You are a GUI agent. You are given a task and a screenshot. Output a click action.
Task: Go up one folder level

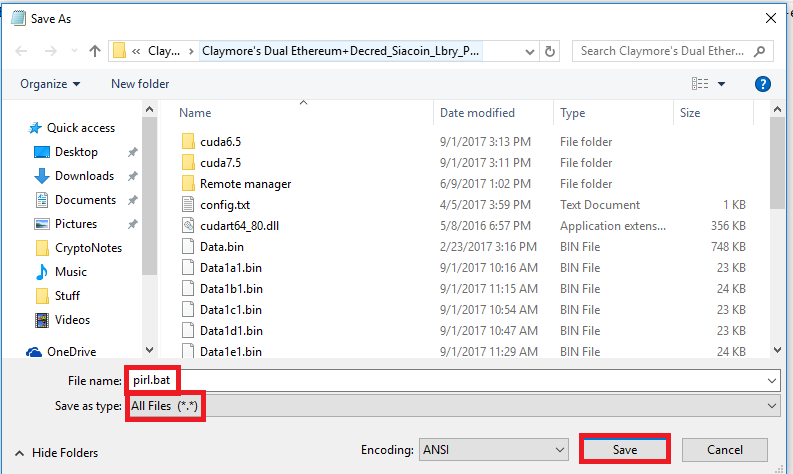click(95, 51)
